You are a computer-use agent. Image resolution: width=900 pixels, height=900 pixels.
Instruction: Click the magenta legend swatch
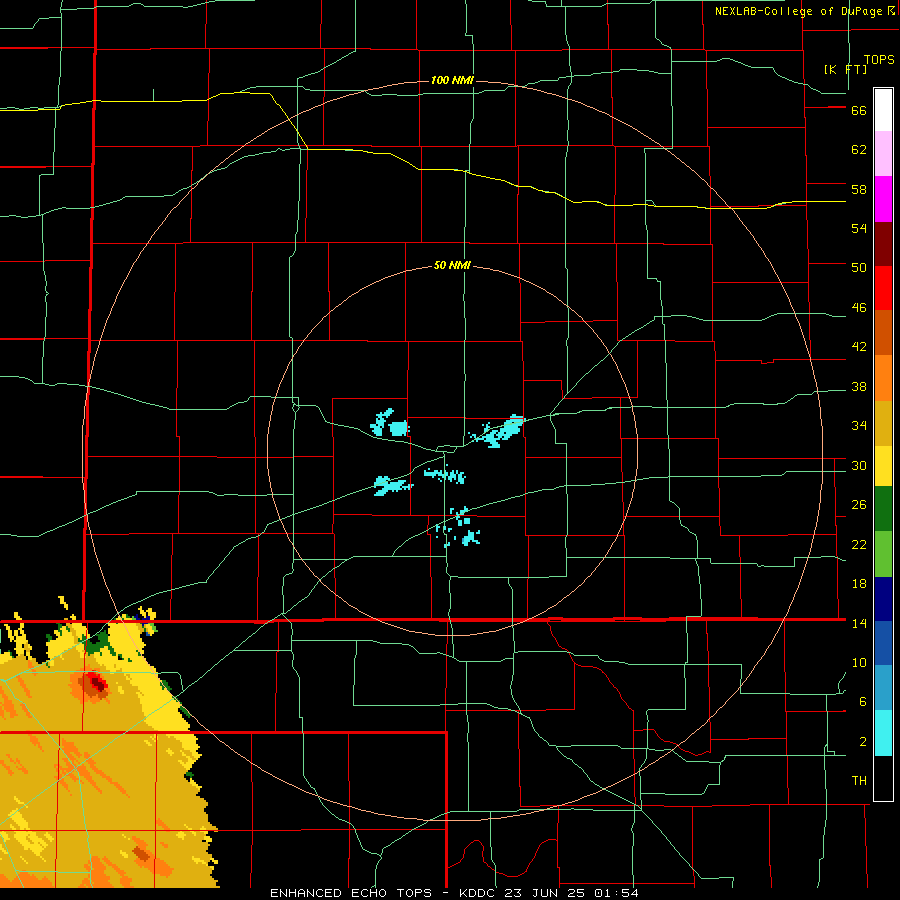coord(883,199)
